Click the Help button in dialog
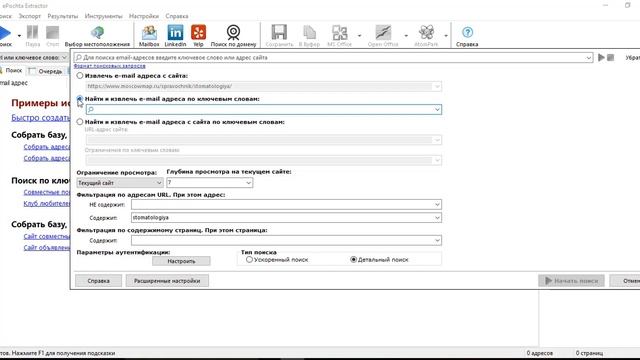The image size is (640, 360). [x=98, y=281]
